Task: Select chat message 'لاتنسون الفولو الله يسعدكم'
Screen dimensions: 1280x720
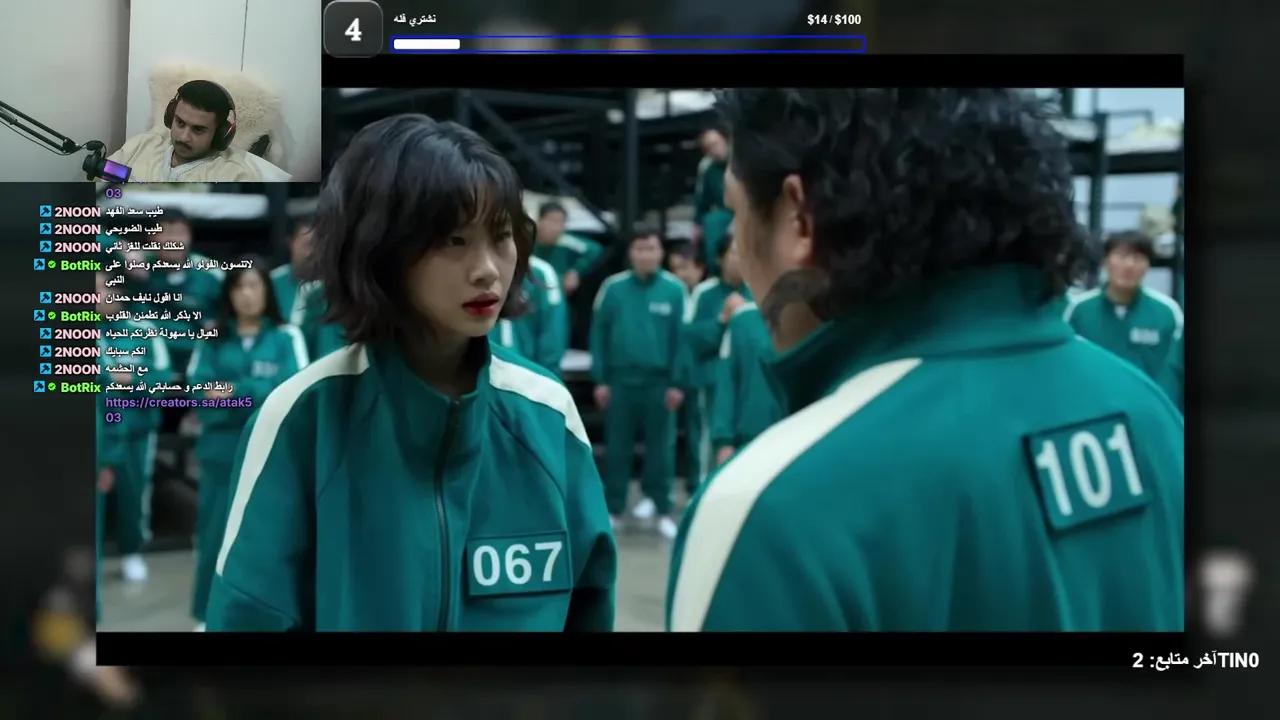Action: pos(178,272)
